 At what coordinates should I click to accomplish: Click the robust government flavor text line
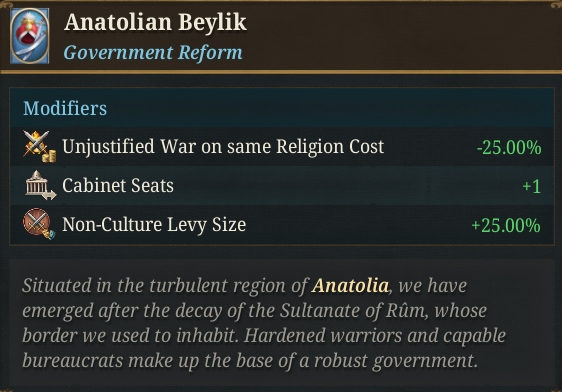(x=250, y=361)
